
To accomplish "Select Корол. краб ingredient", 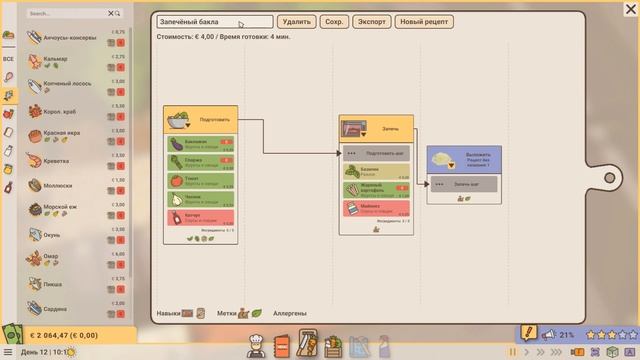I will pos(76,111).
